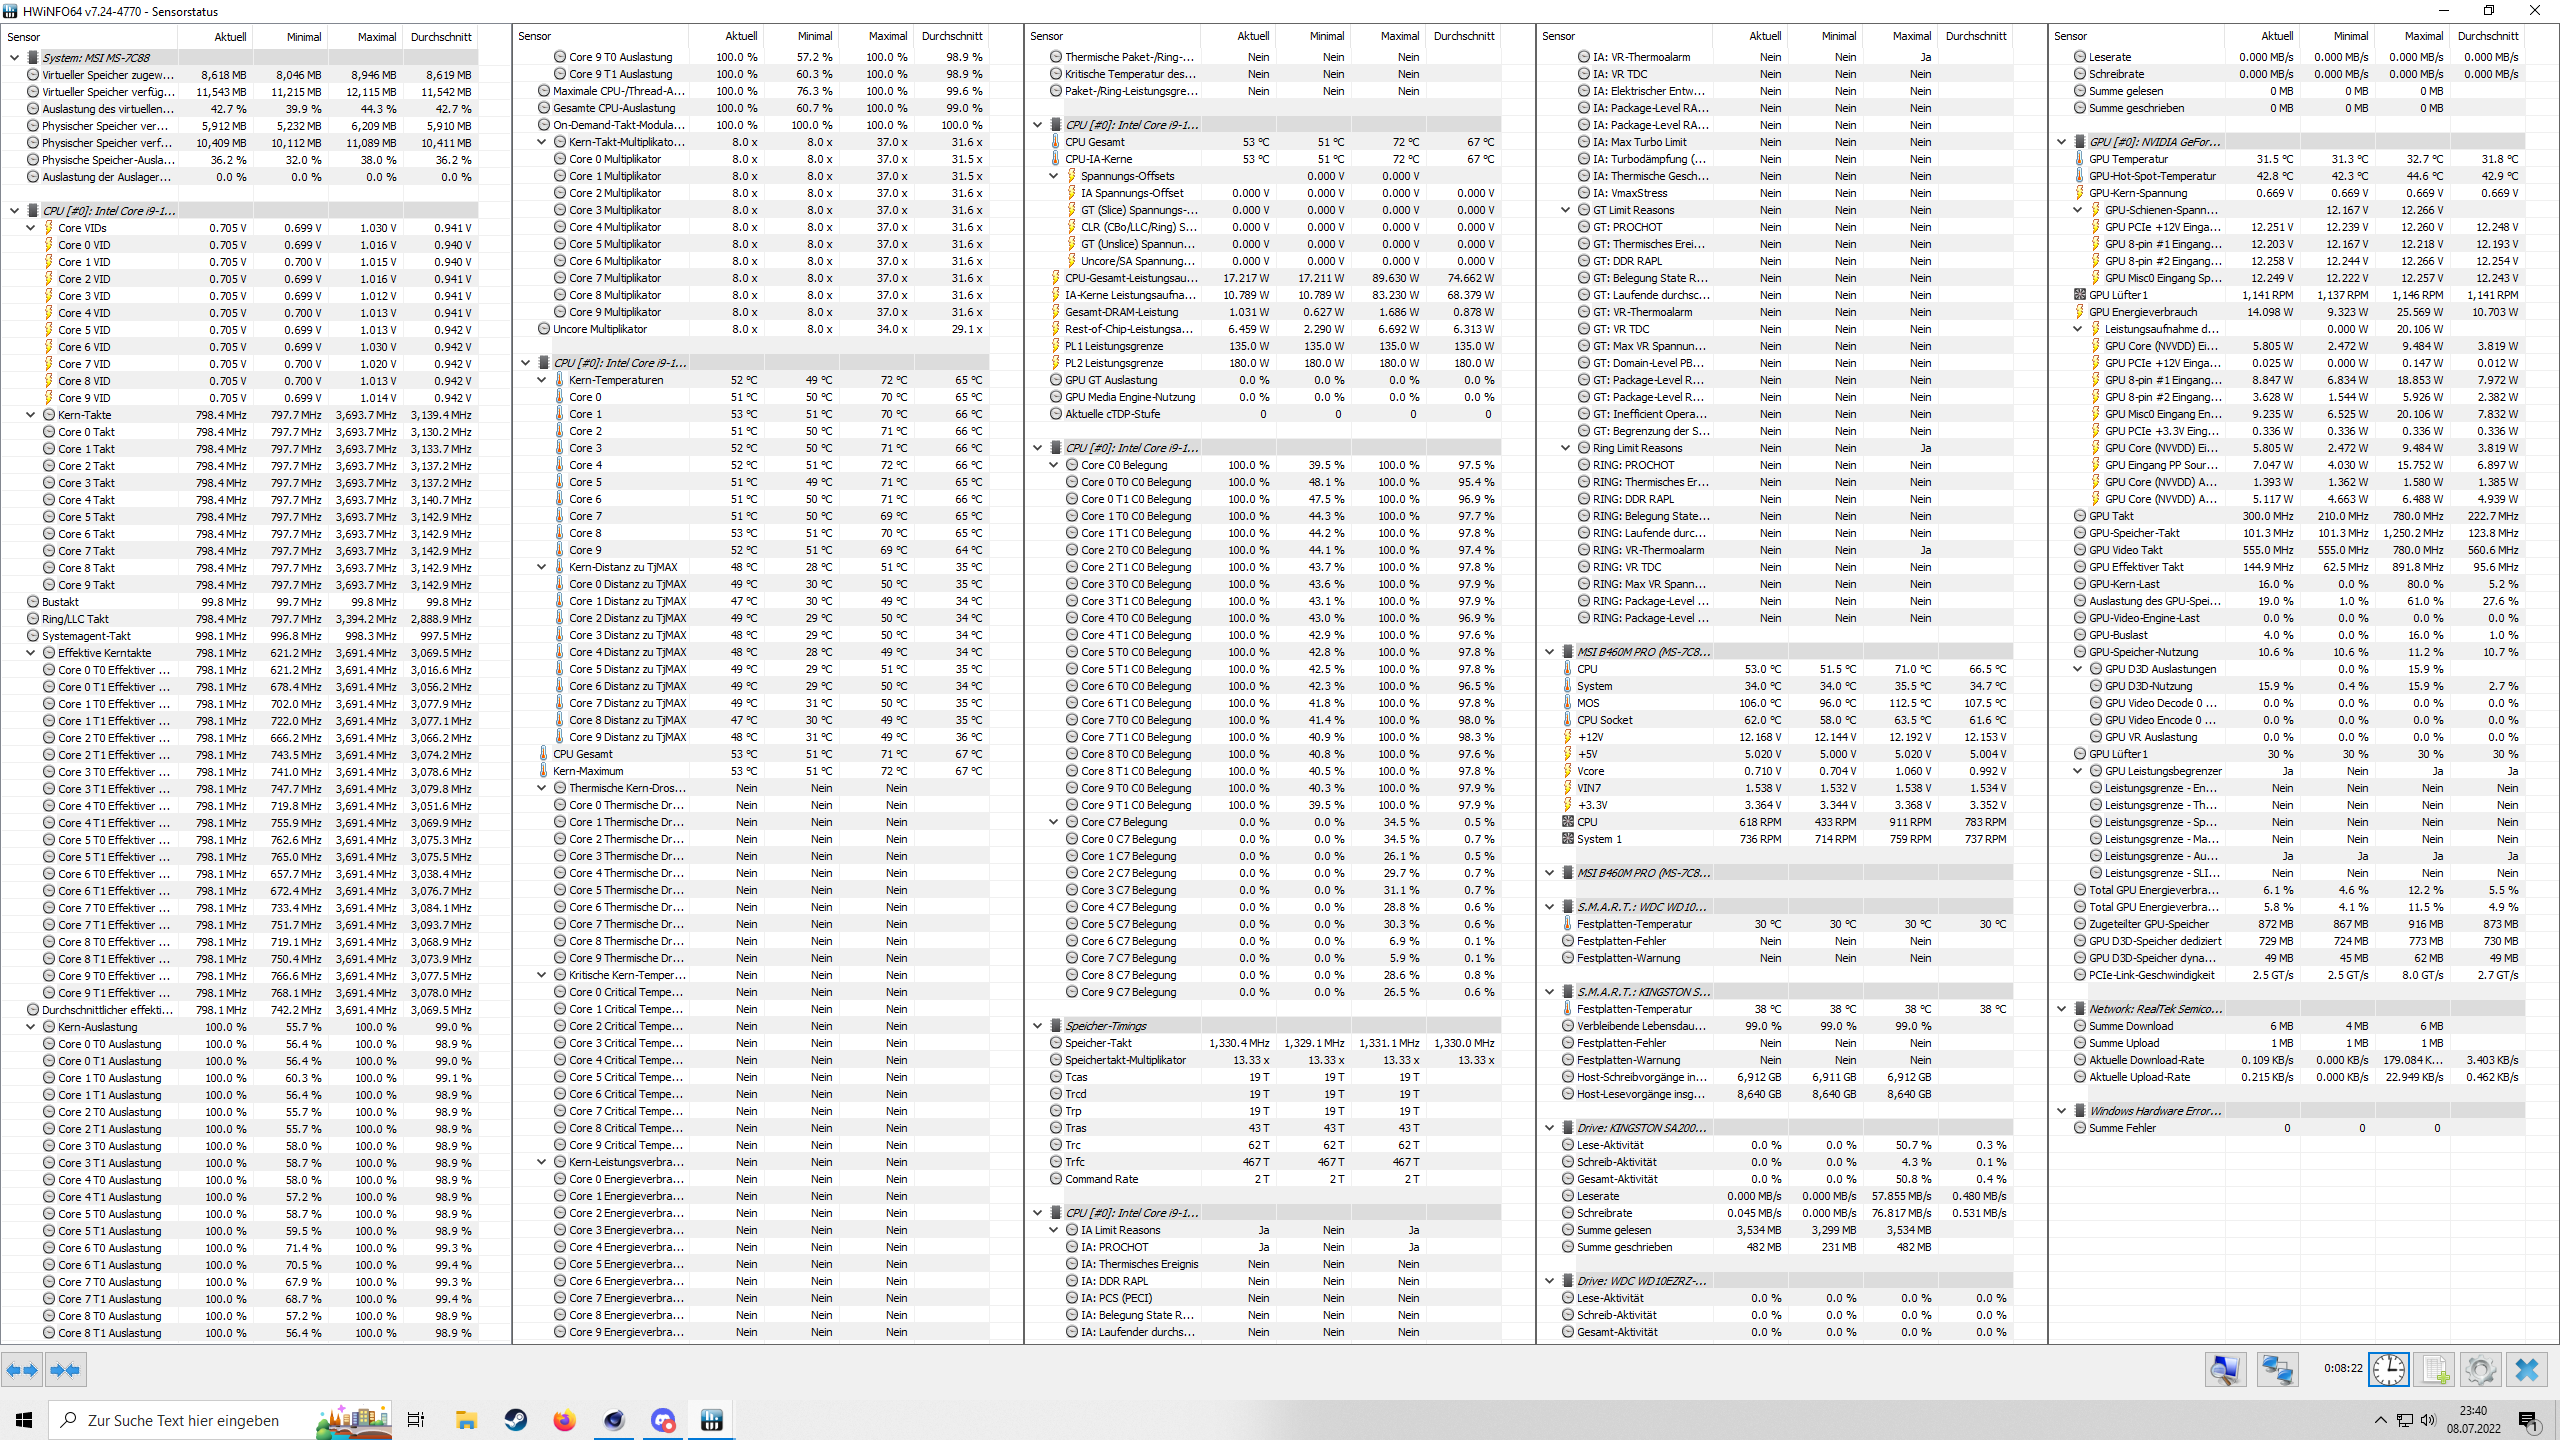Collapse the 'Kern-Takte' sensor group
The image size is (2560, 1440).
coord(30,415)
